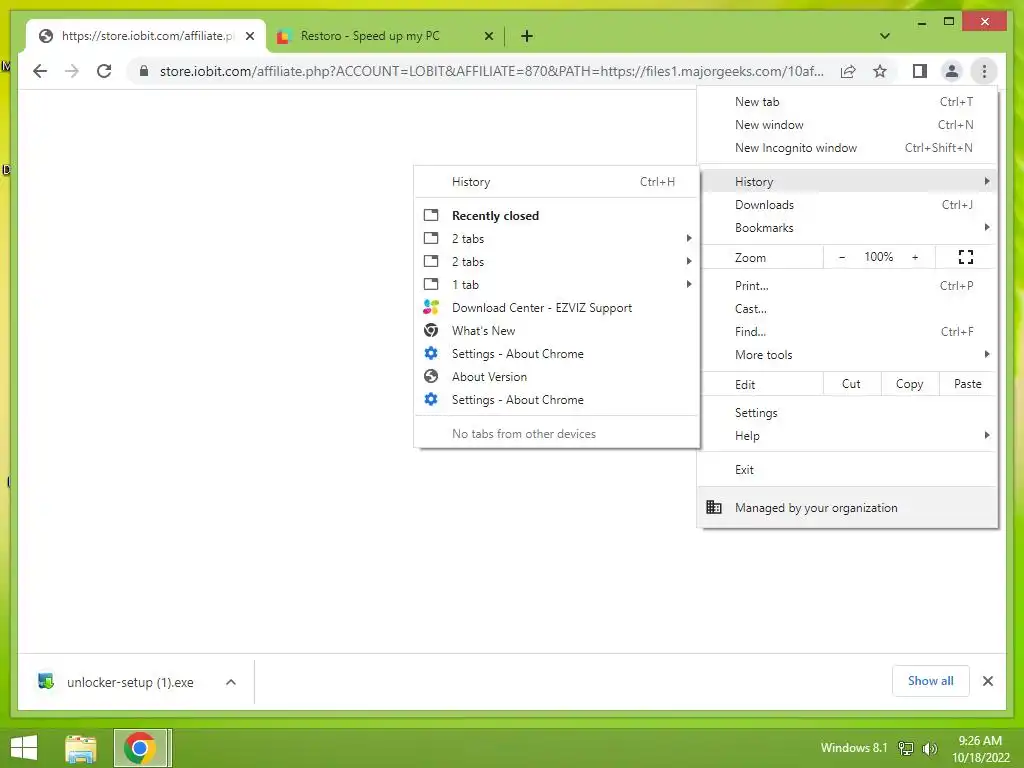Click the network tray icon
The width and height of the screenshot is (1024, 768).
click(906, 748)
